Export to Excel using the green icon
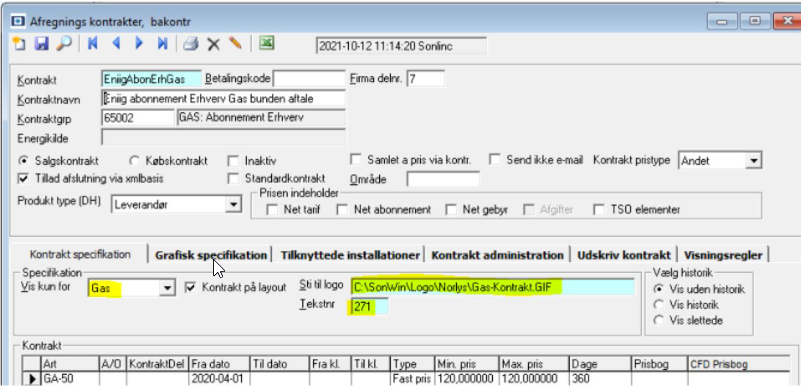Screen dimensions: 801x392 [266, 43]
